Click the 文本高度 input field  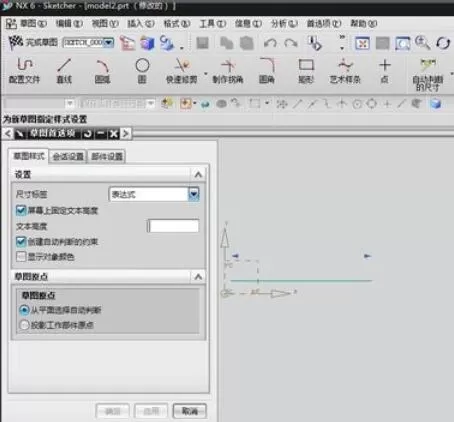pos(173,226)
